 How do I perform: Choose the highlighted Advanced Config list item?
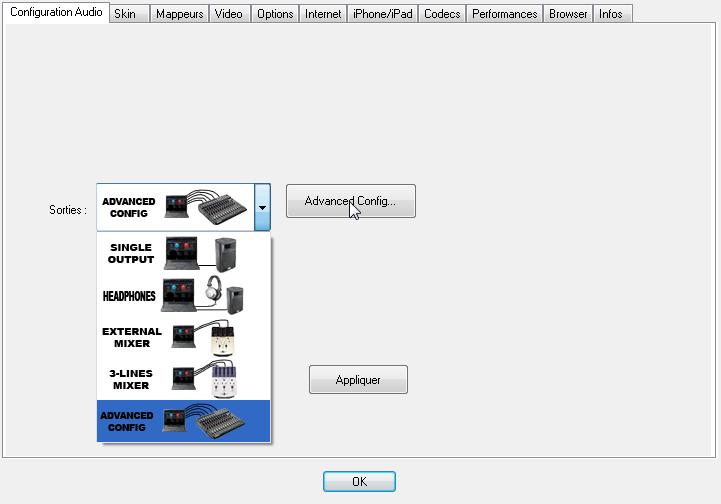(x=184, y=421)
